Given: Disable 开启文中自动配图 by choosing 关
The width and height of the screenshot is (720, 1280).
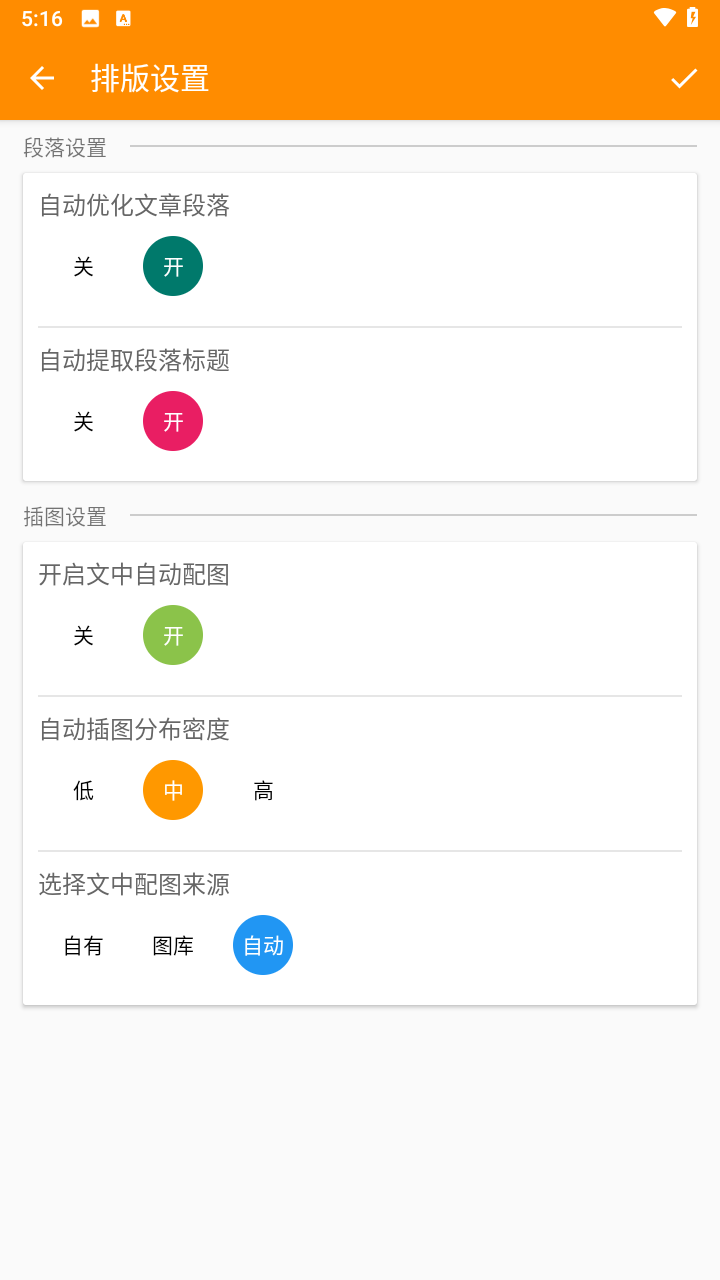Looking at the screenshot, I should [83, 636].
